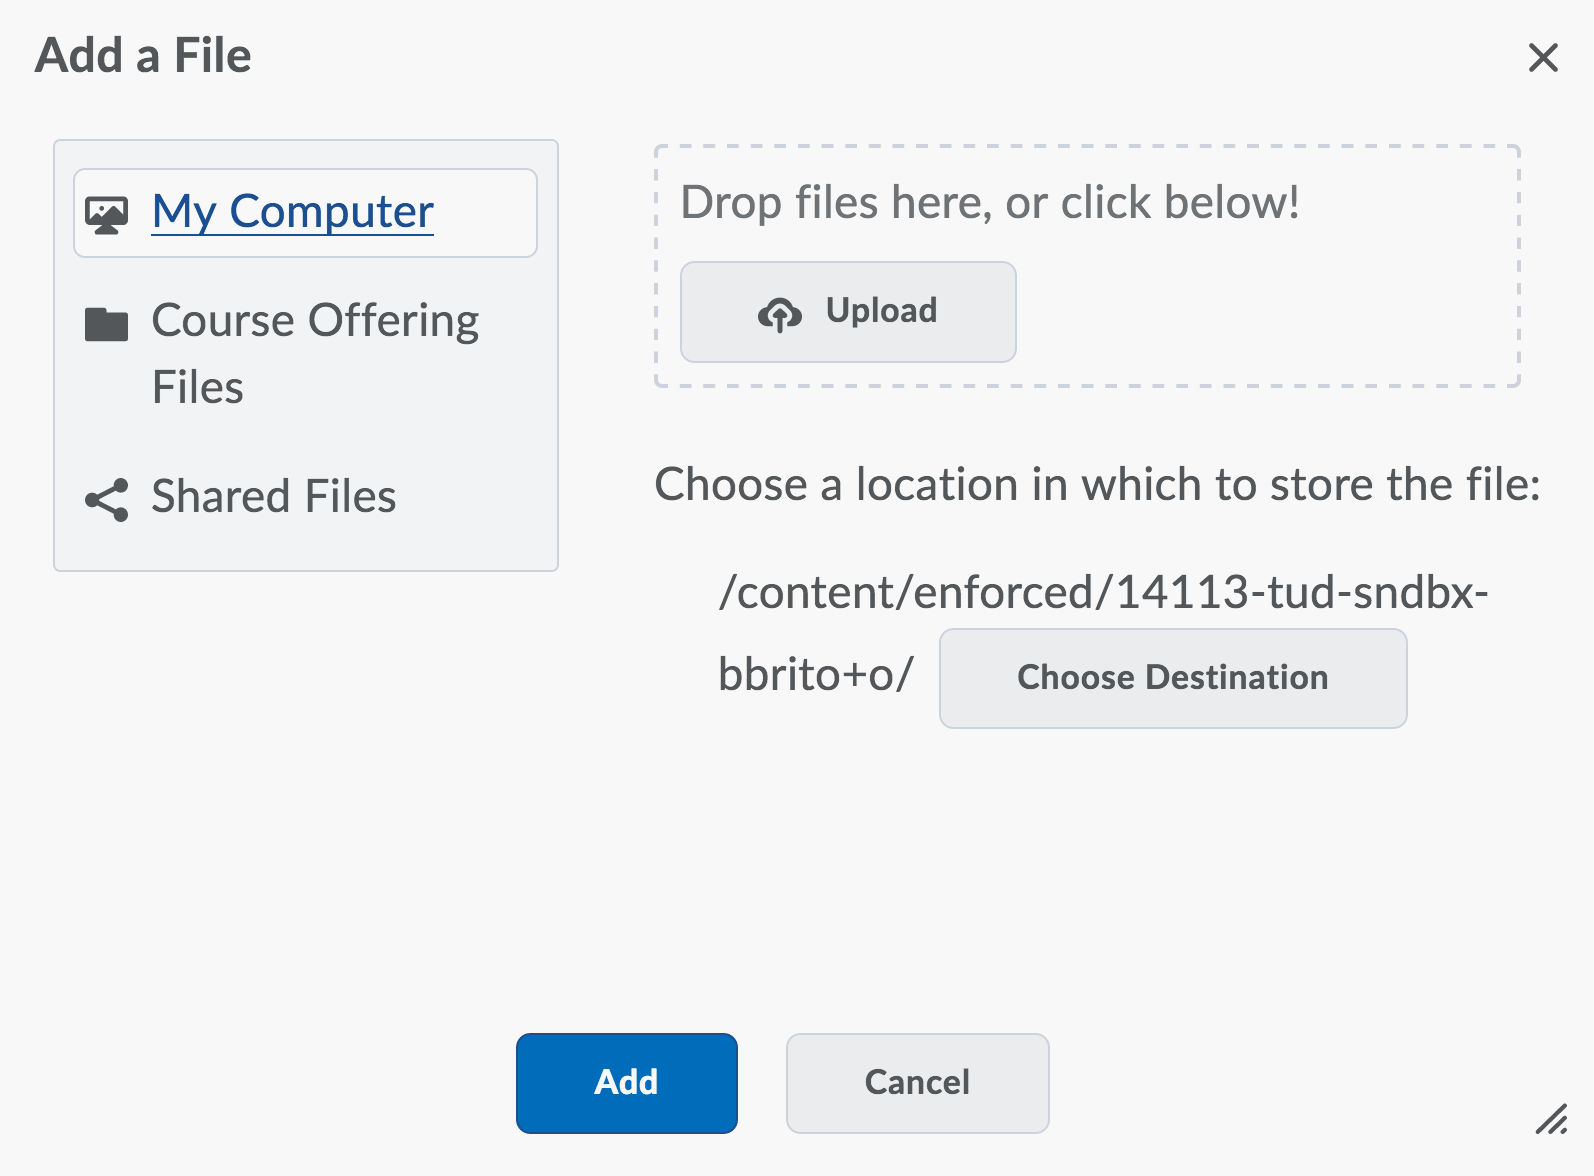Image resolution: width=1594 pixels, height=1176 pixels.
Task: Close the dialog with the X icon
Action: coord(1543,58)
